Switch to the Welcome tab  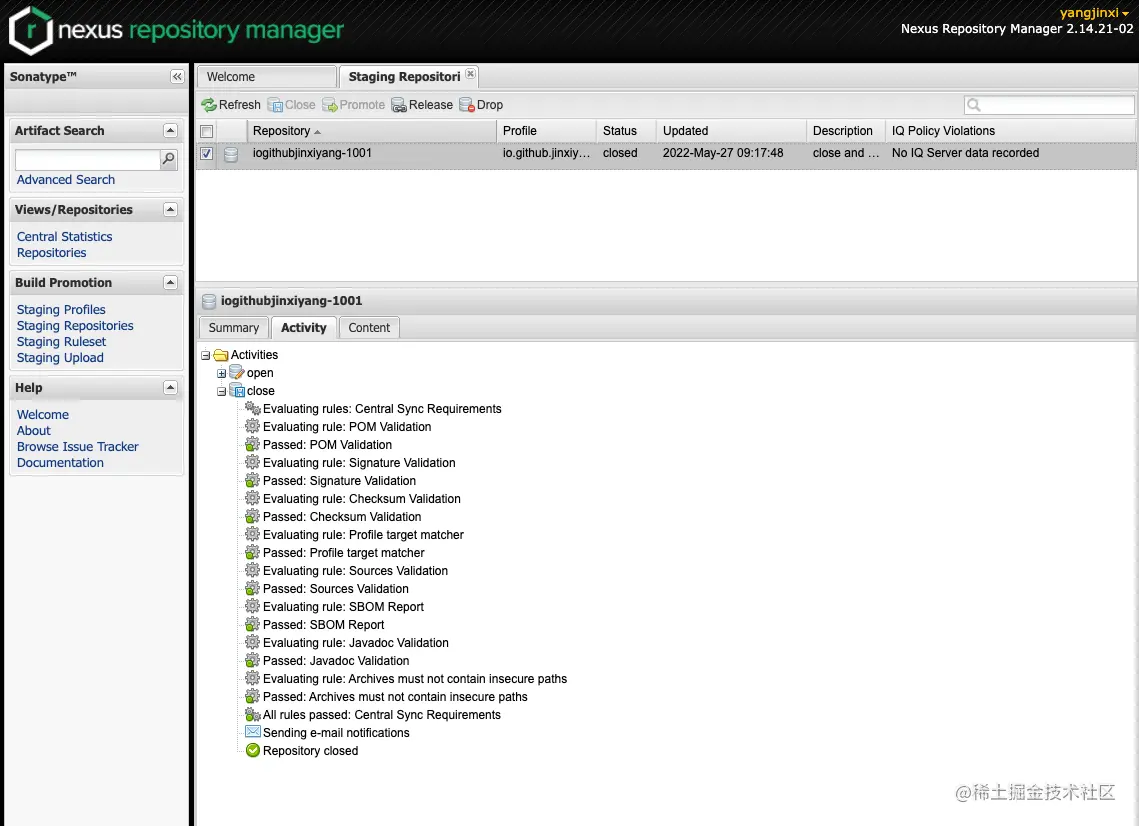click(266, 77)
